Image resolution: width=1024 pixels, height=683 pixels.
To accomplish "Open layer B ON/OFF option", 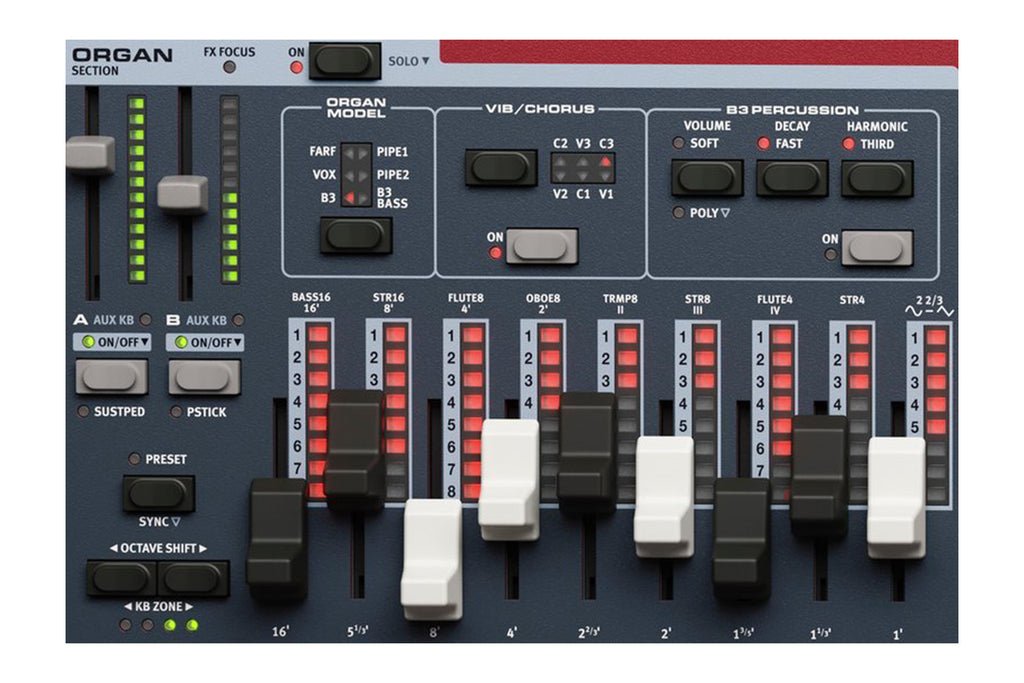I will click(x=205, y=342).
